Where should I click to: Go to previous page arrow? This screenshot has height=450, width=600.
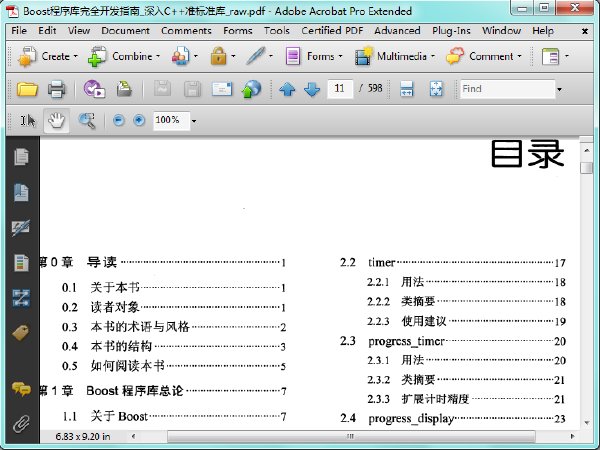(x=287, y=90)
